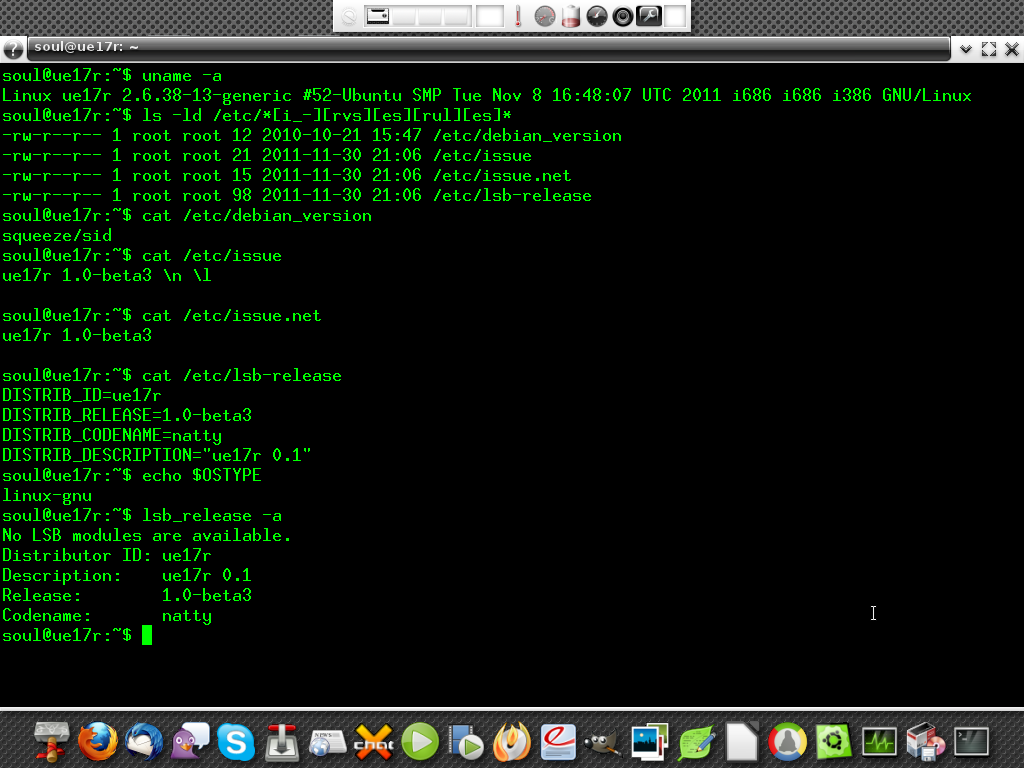The image size is (1024, 768).
Task: Switch to the second pager desktop
Action: click(x=404, y=16)
